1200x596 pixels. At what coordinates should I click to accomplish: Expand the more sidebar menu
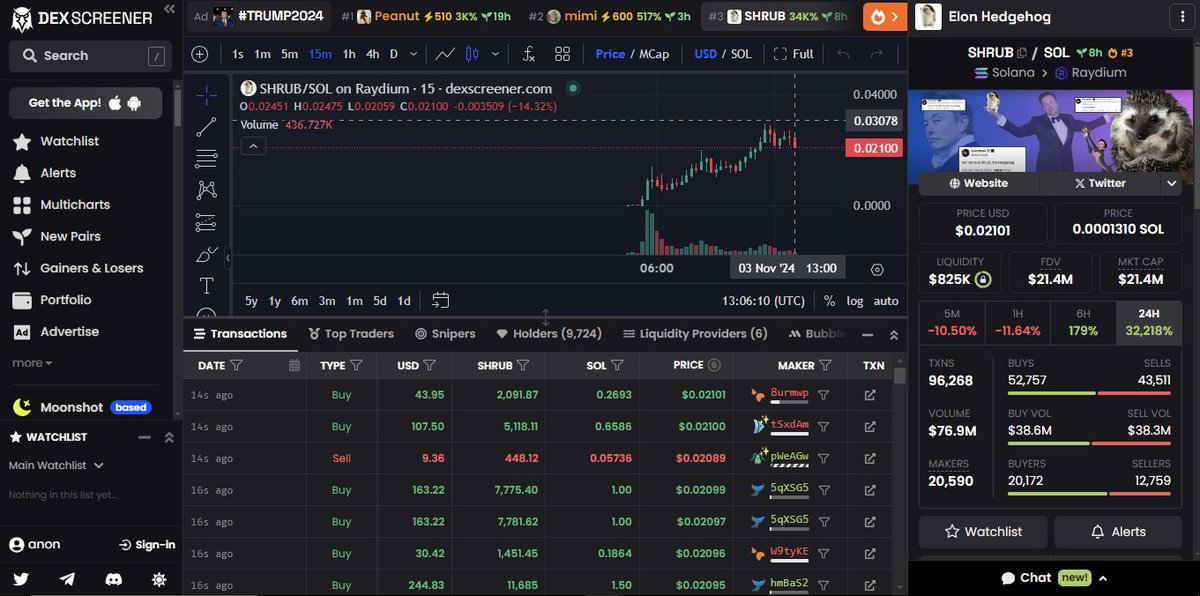(x=32, y=363)
